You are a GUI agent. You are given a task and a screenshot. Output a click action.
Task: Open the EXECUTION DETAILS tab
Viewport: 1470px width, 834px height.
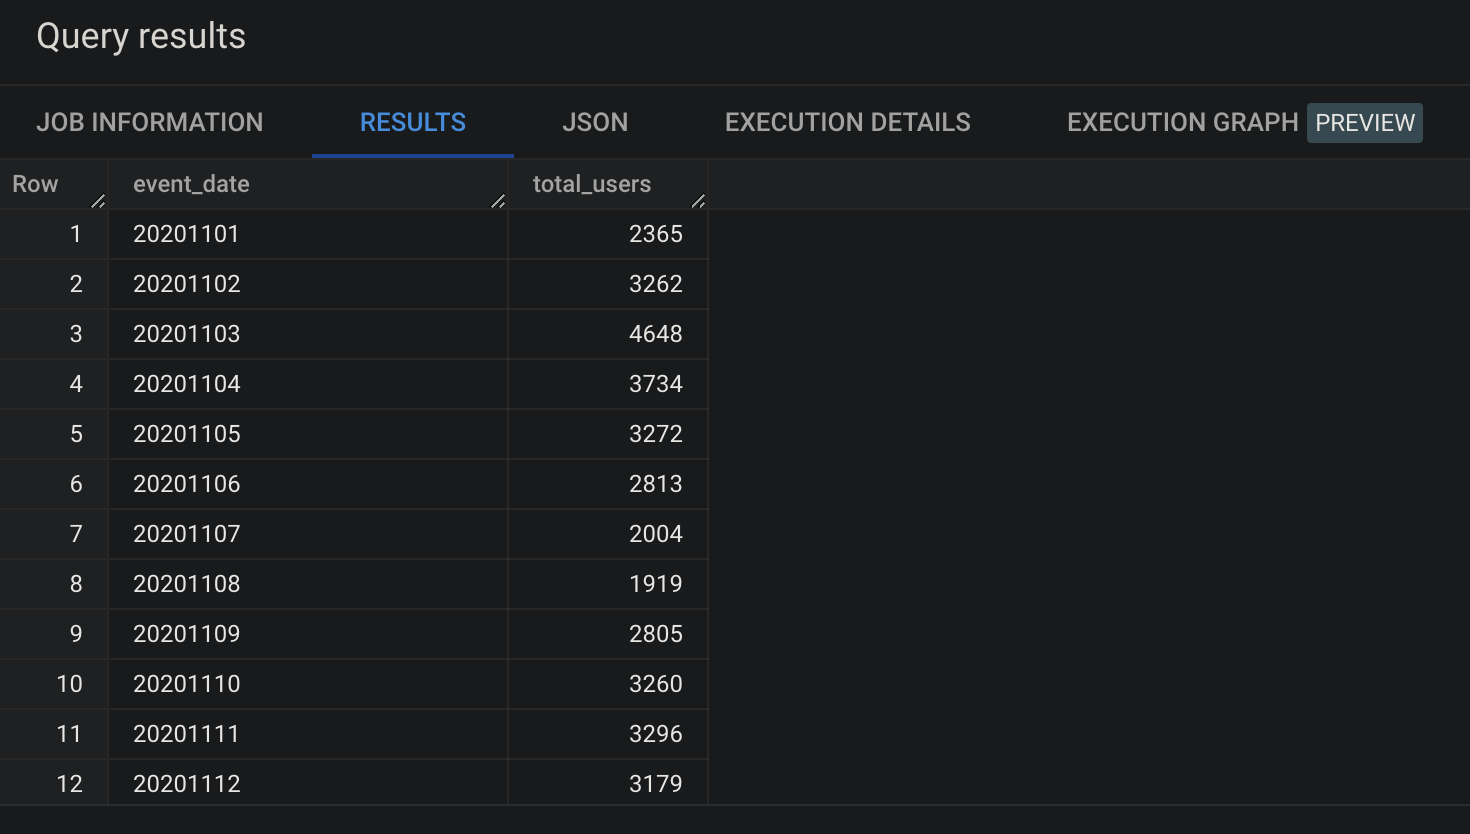848,122
